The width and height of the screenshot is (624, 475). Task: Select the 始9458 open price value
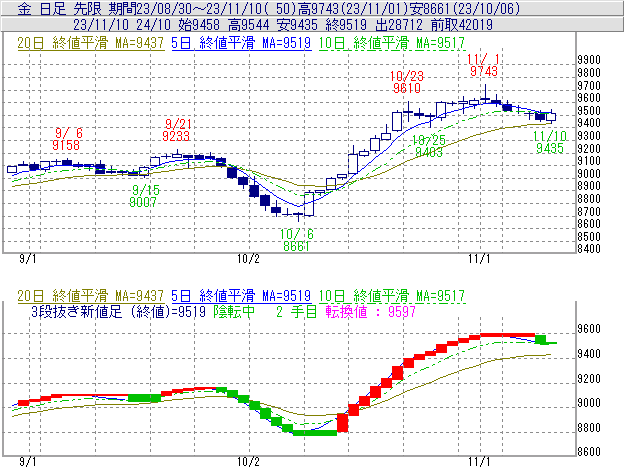click(x=199, y=25)
